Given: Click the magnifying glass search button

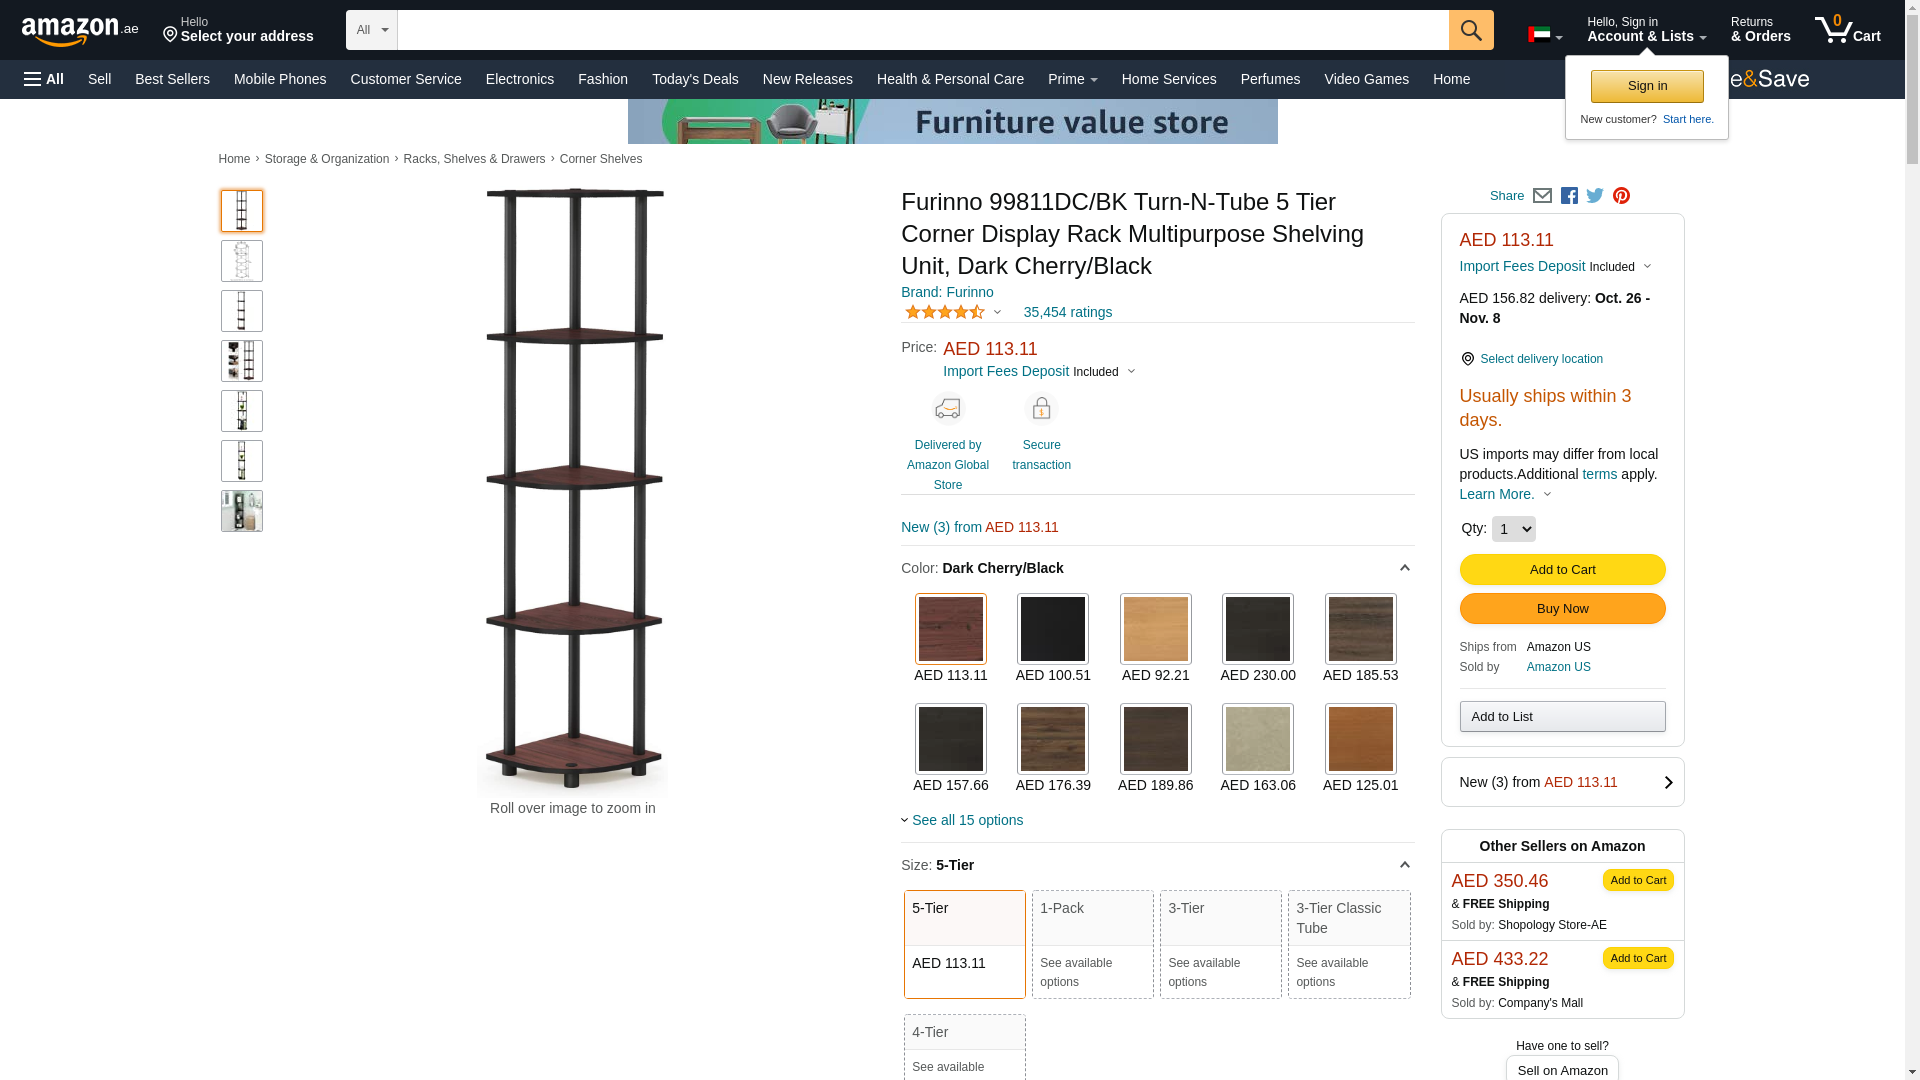Looking at the screenshot, I should [1470, 30].
